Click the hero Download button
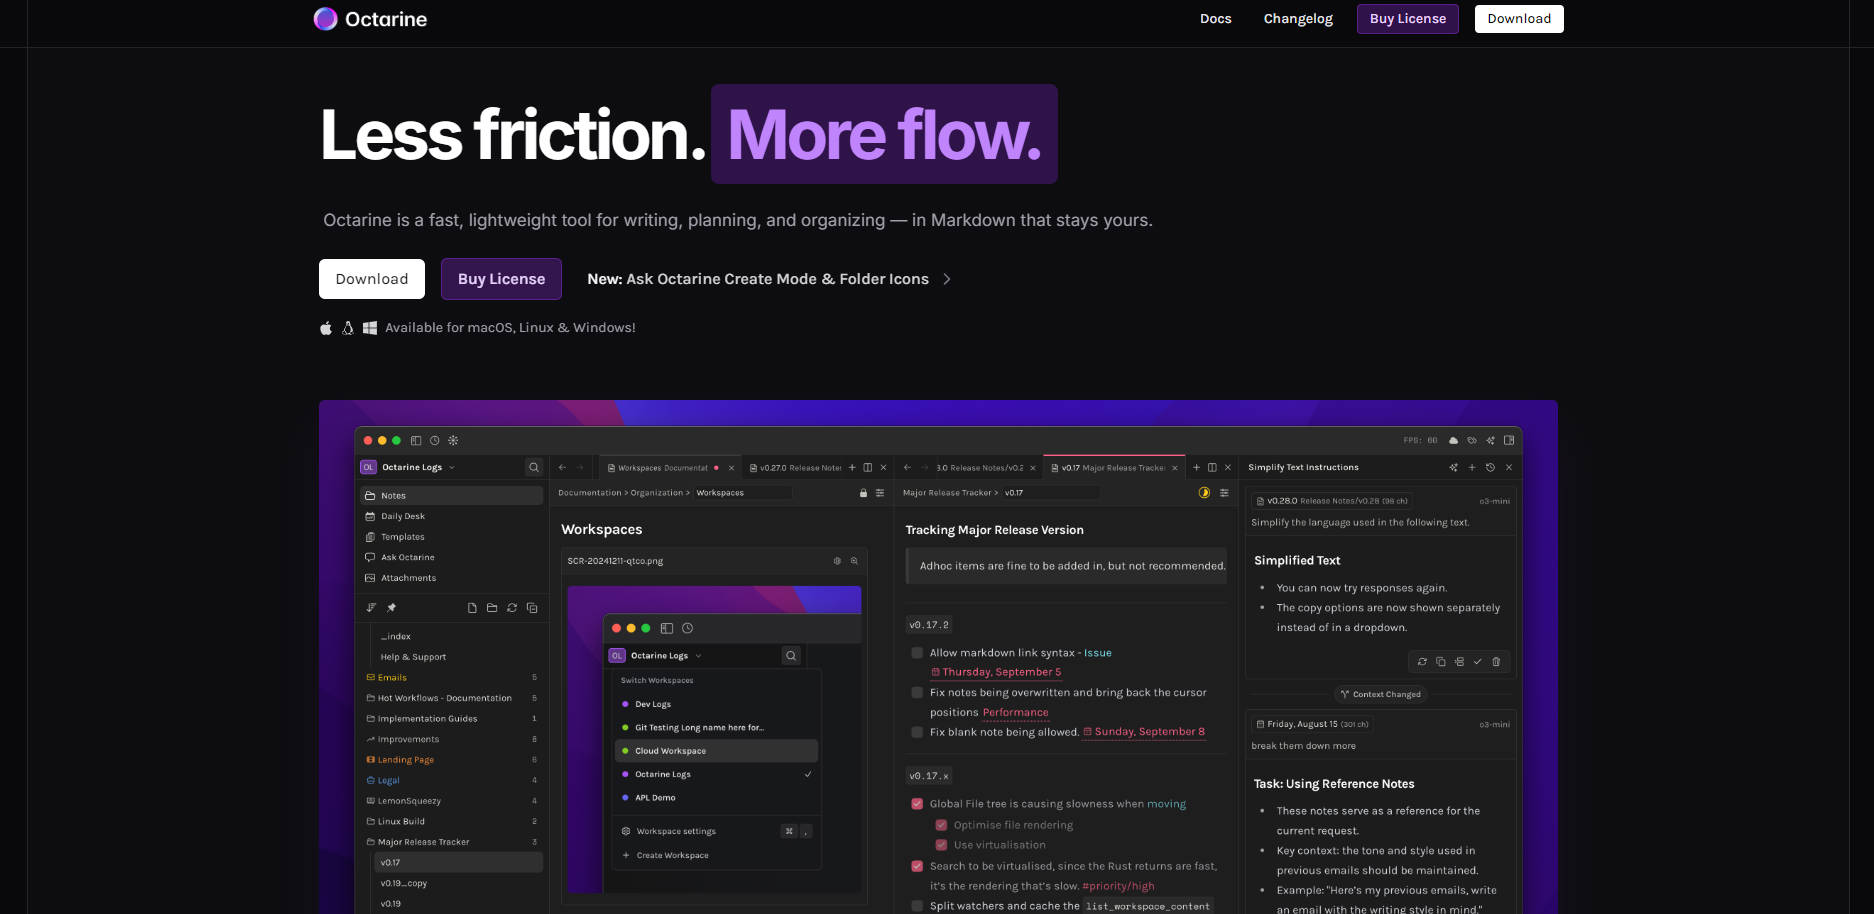 tap(371, 279)
